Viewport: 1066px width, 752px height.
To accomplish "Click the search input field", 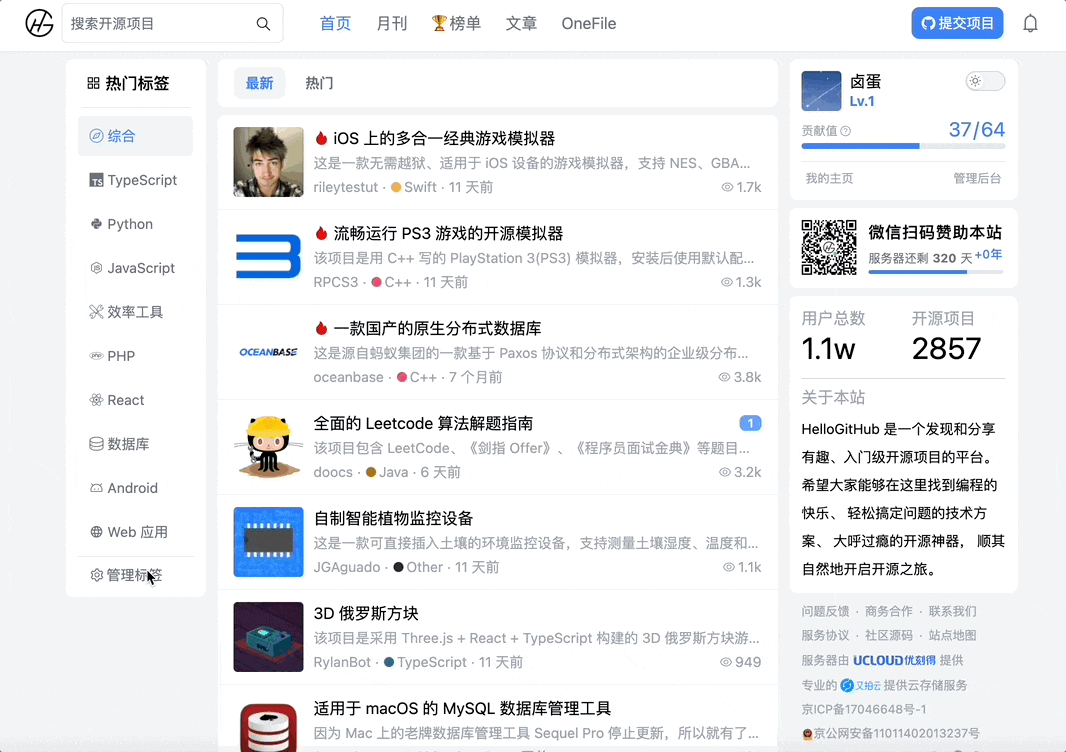I will click(160, 22).
